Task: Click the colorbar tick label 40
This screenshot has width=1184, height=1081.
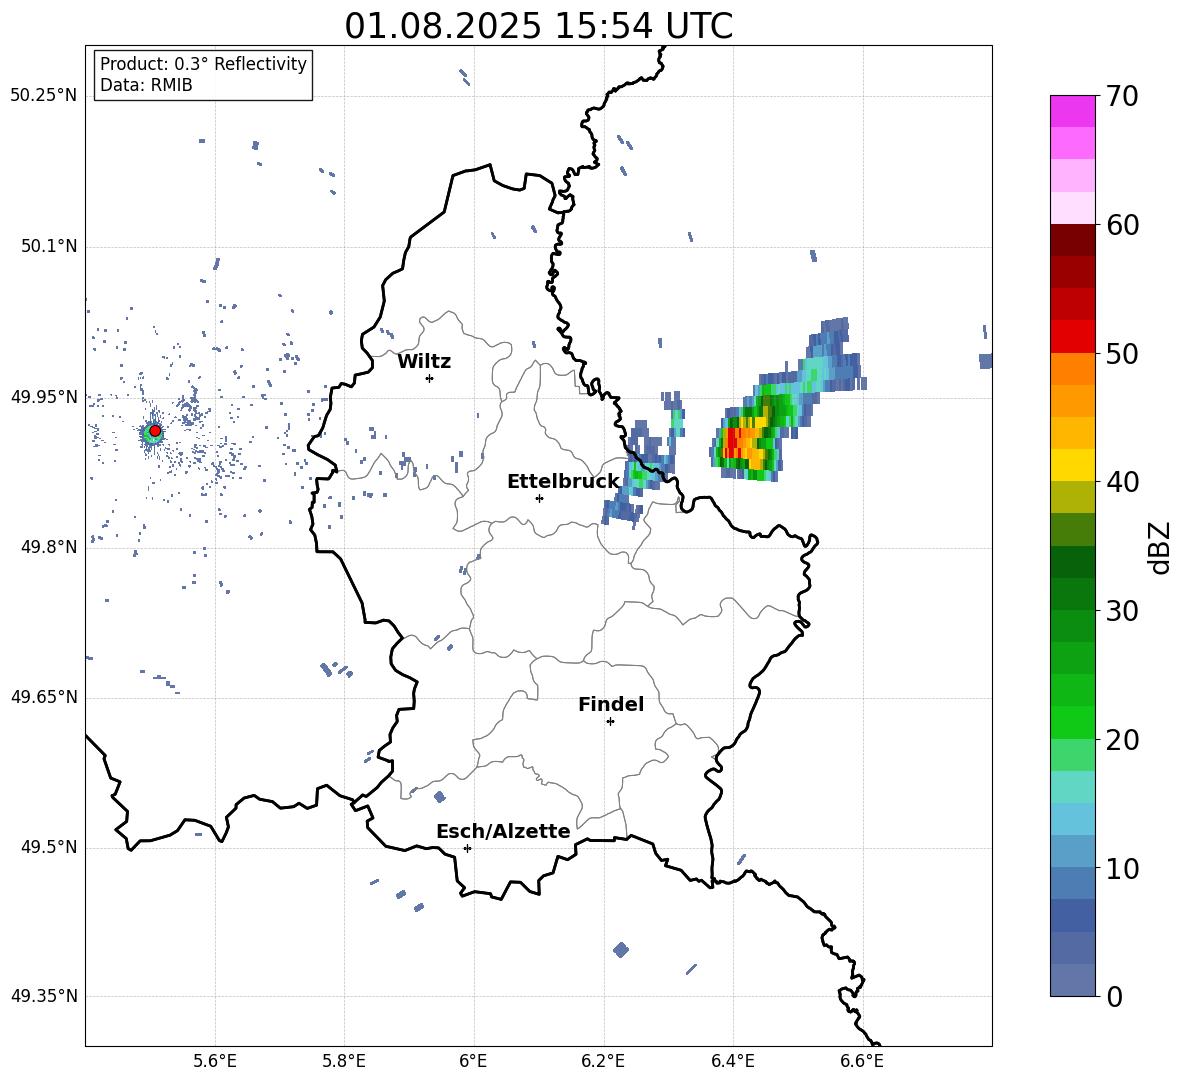Action: (1122, 482)
